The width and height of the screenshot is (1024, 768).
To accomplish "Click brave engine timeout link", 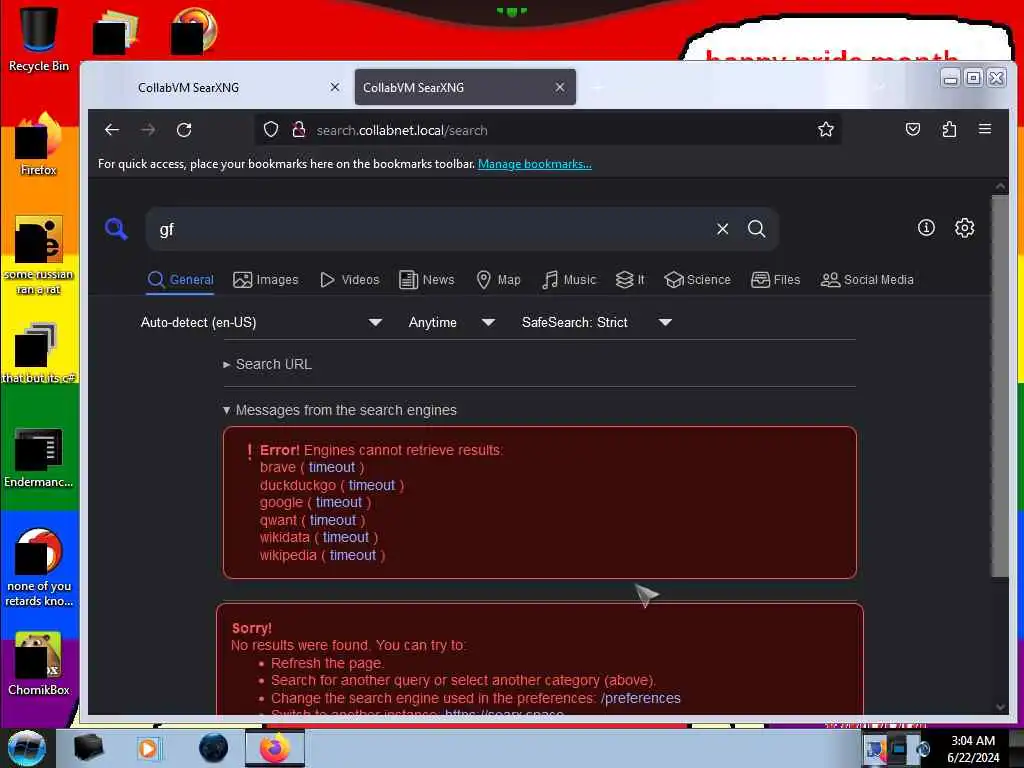I will tap(332, 468).
